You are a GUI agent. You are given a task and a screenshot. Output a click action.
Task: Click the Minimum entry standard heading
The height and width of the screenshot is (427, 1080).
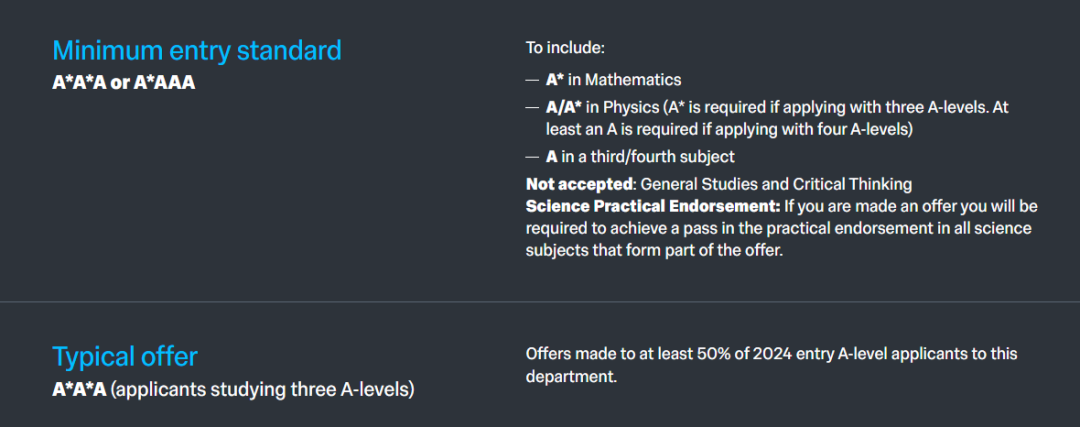point(197,51)
